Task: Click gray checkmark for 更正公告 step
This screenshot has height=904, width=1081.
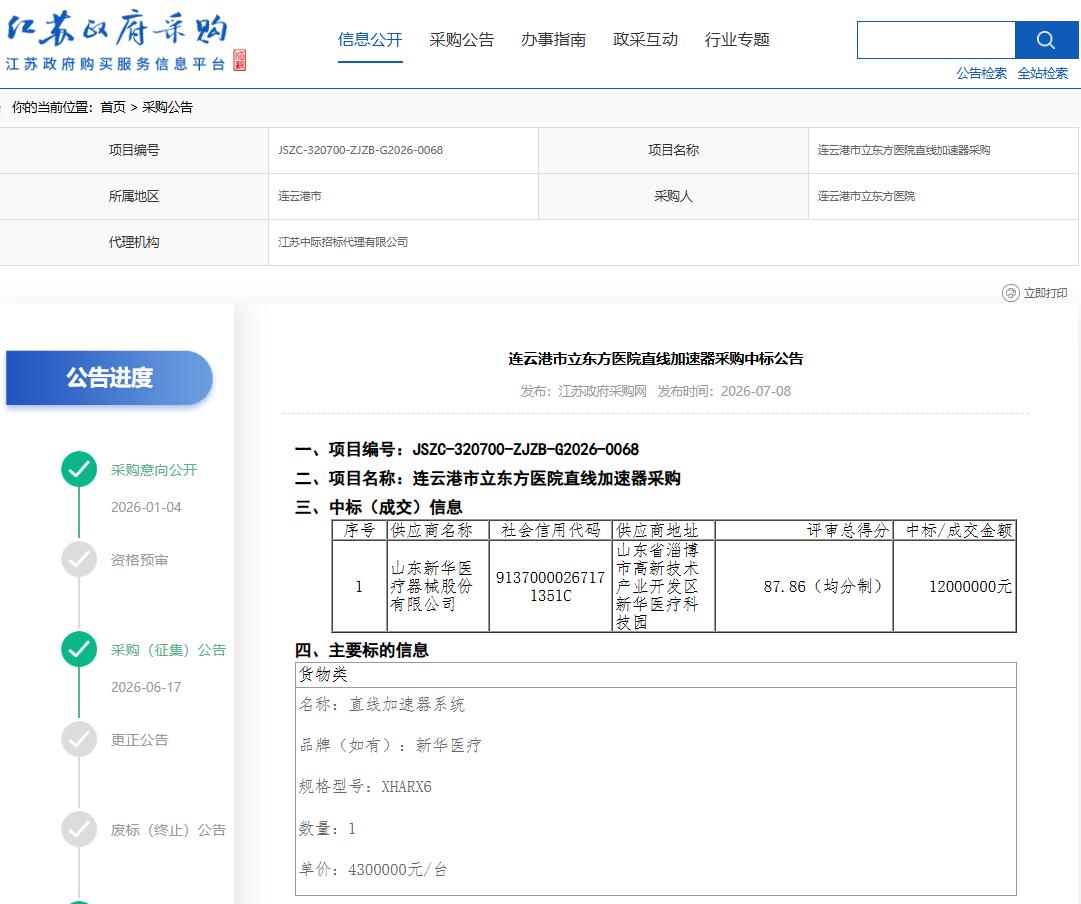Action: 79,739
